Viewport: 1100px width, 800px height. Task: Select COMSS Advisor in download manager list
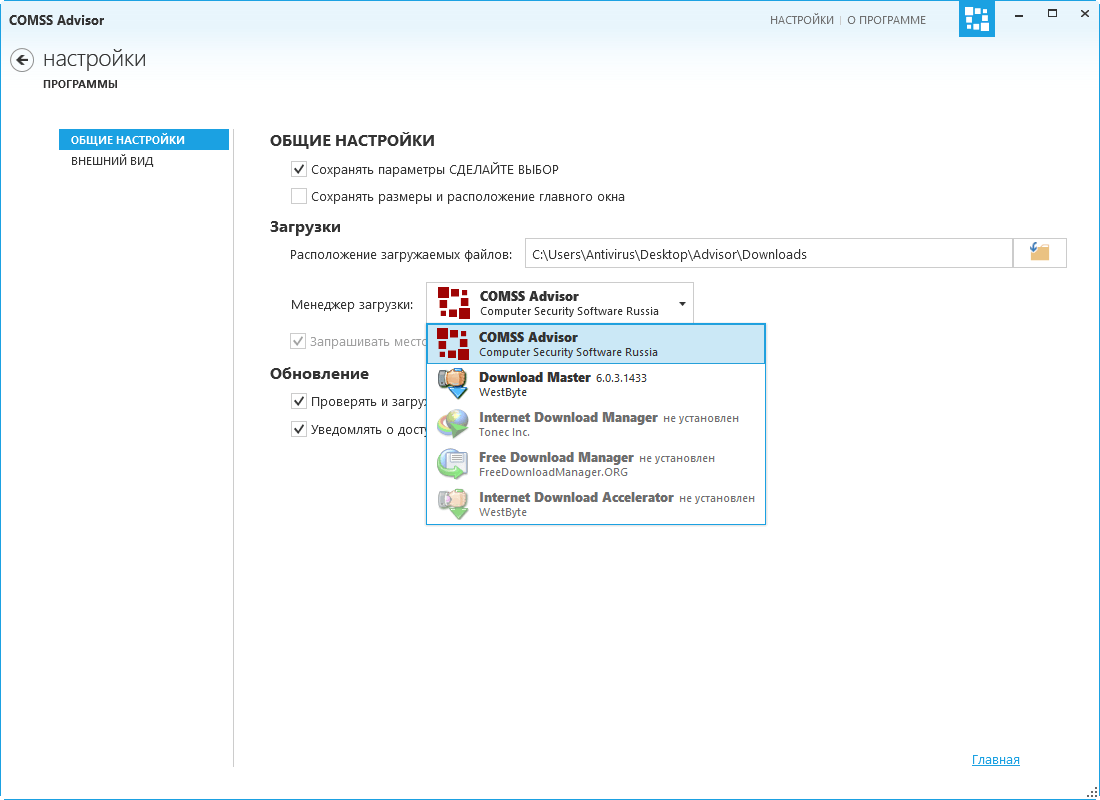[x=596, y=344]
